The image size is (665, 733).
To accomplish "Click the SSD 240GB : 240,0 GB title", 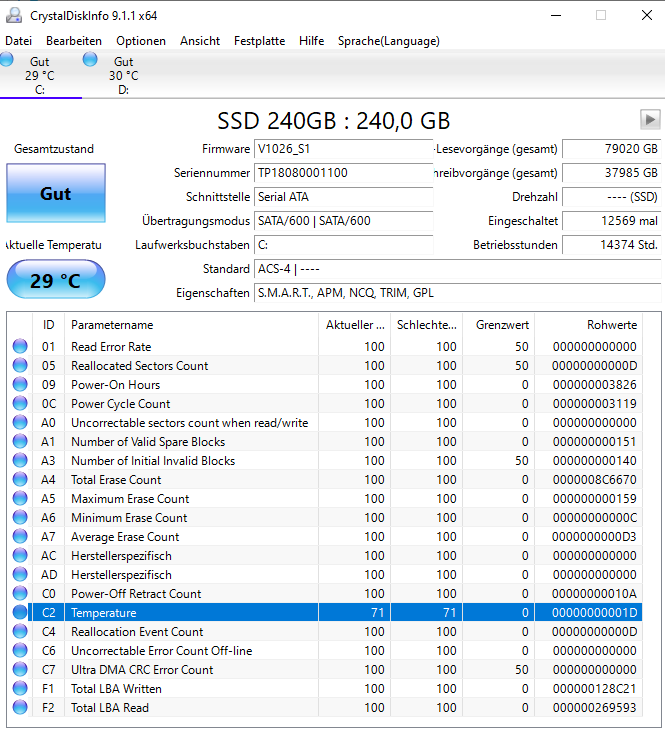I will tap(334, 121).
